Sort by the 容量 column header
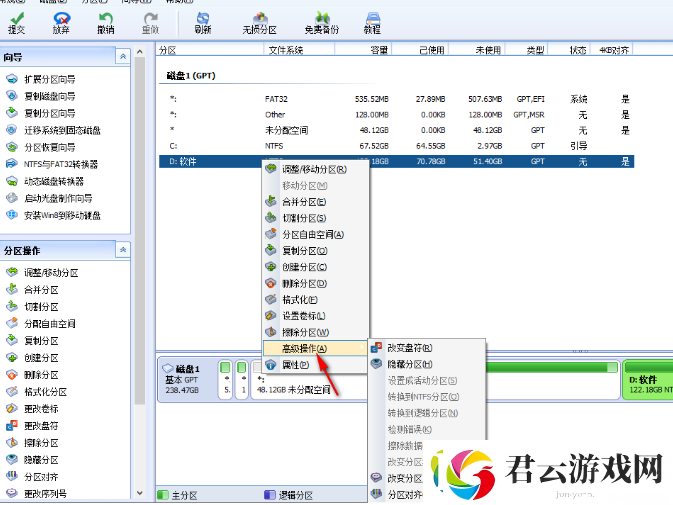The width and height of the screenshot is (673, 505). 363,50
